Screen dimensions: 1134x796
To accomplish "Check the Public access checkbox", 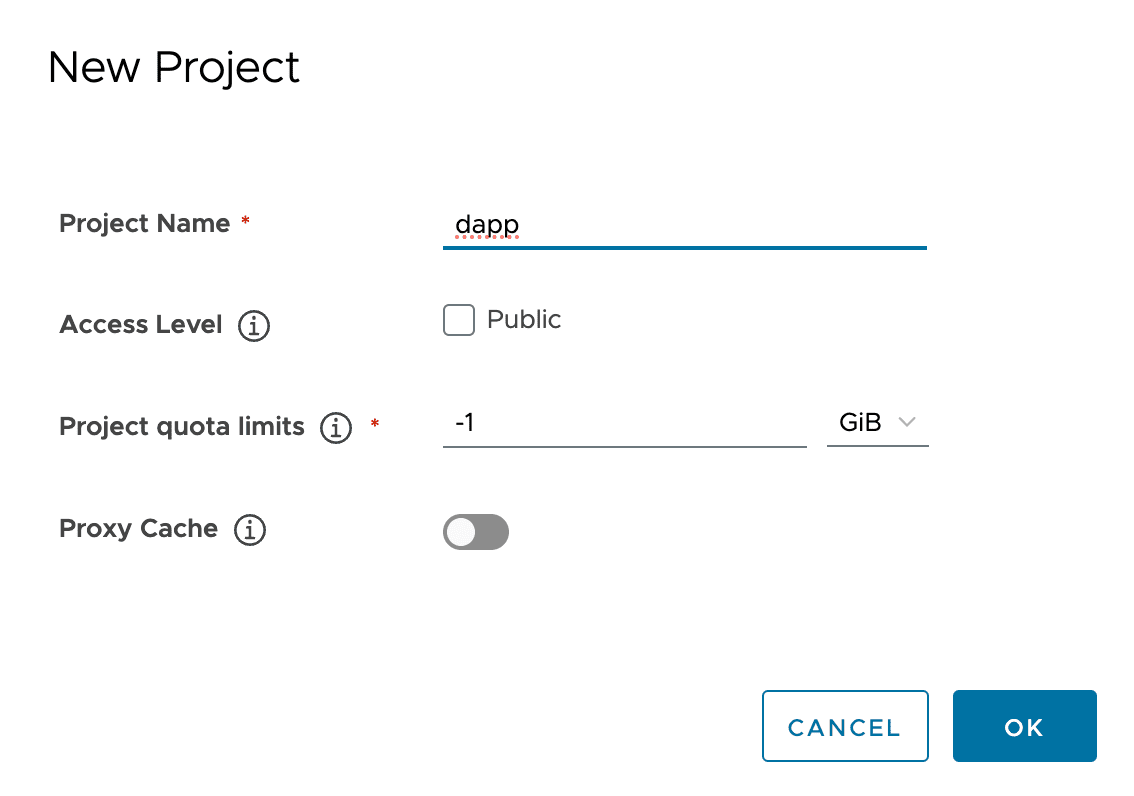I will [x=459, y=321].
